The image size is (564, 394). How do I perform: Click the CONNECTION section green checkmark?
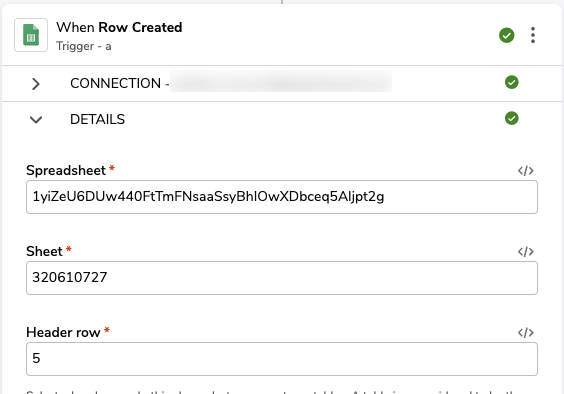pos(511,82)
